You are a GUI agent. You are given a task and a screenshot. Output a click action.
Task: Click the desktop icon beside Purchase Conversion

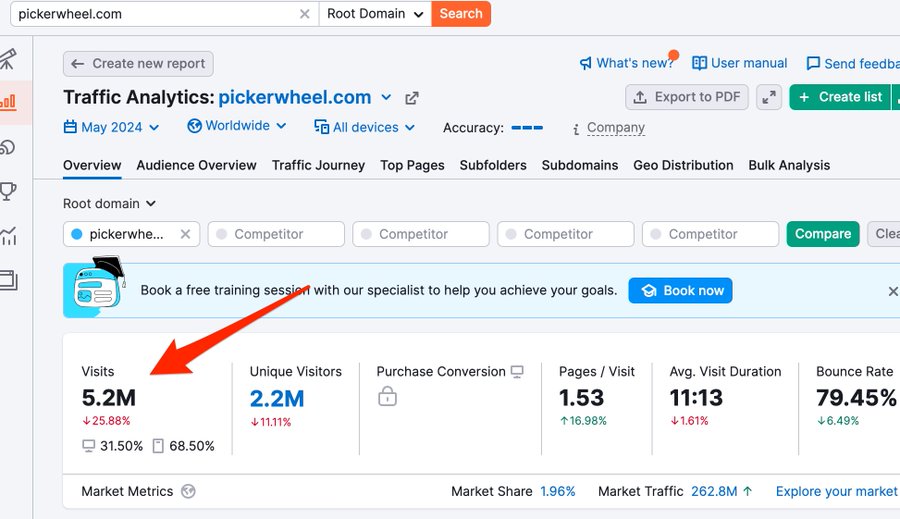517,372
